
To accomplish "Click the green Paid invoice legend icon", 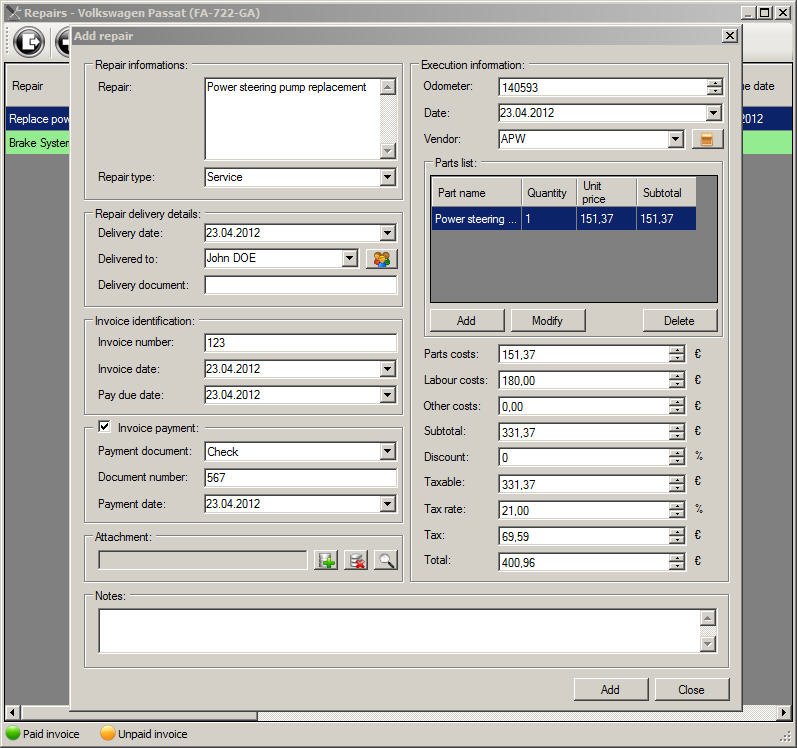I will click(x=13, y=734).
